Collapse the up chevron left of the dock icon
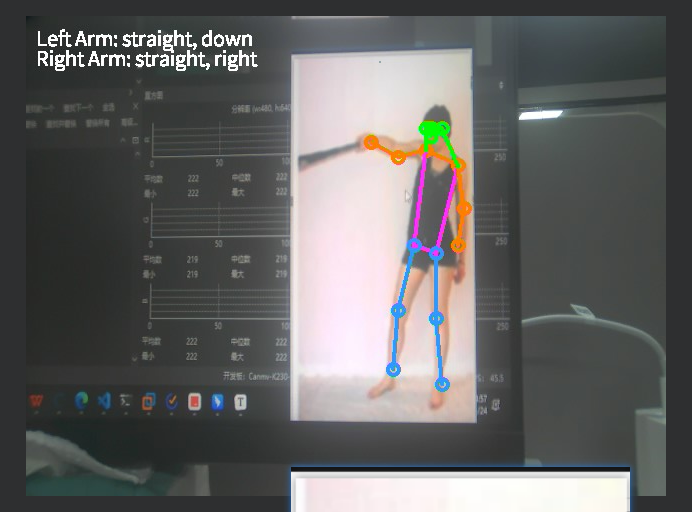This screenshot has height=512, width=692. coord(123,140)
